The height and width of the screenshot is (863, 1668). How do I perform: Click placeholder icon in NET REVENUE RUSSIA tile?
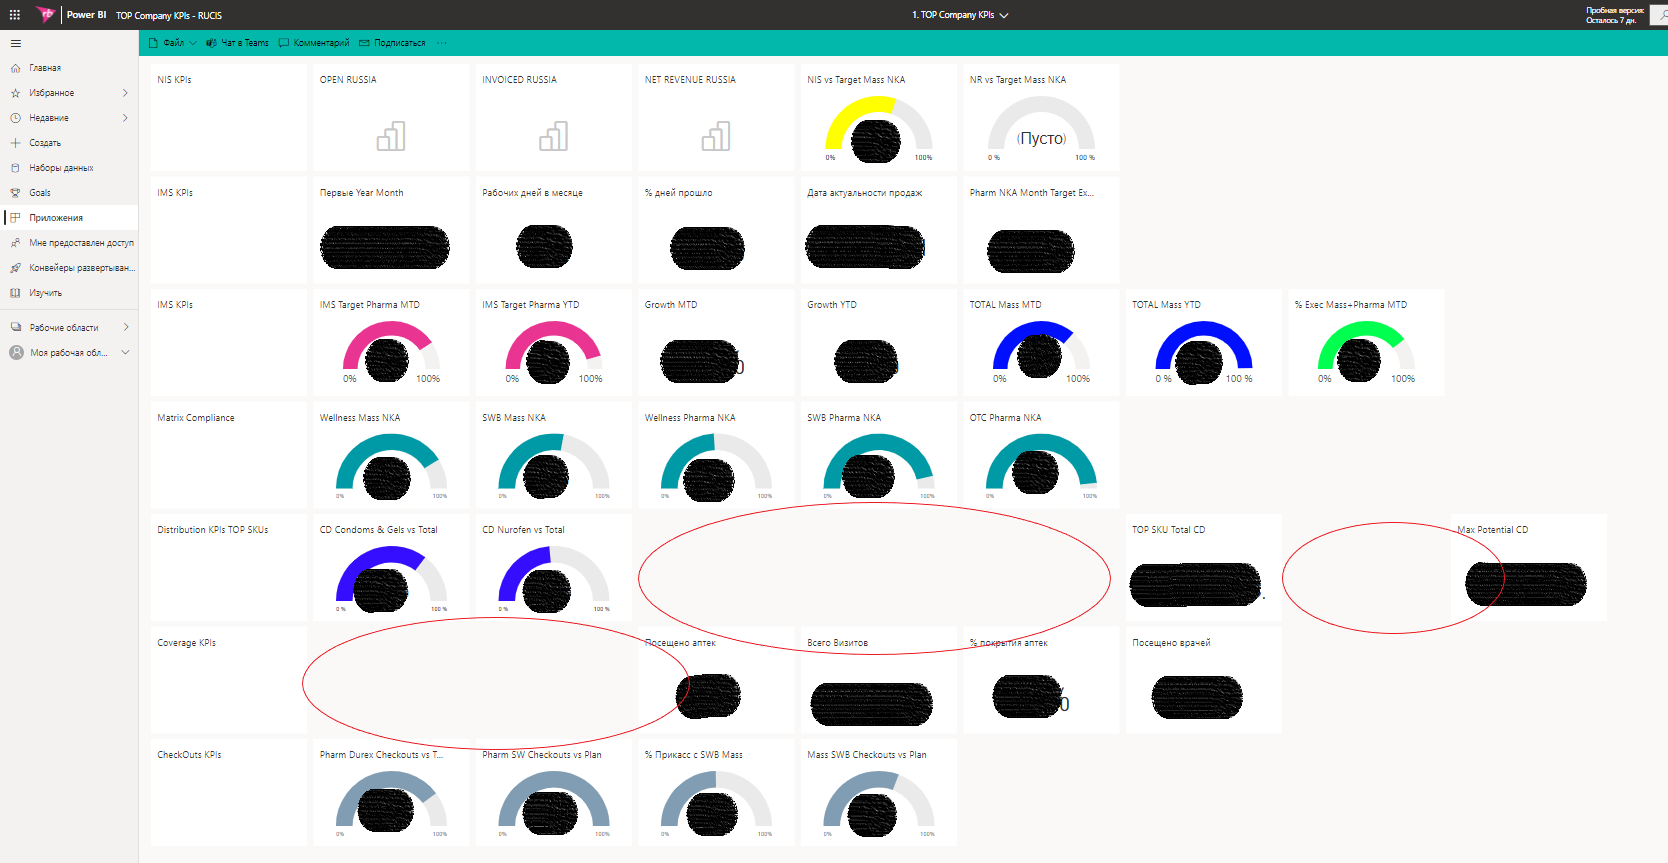[716, 136]
